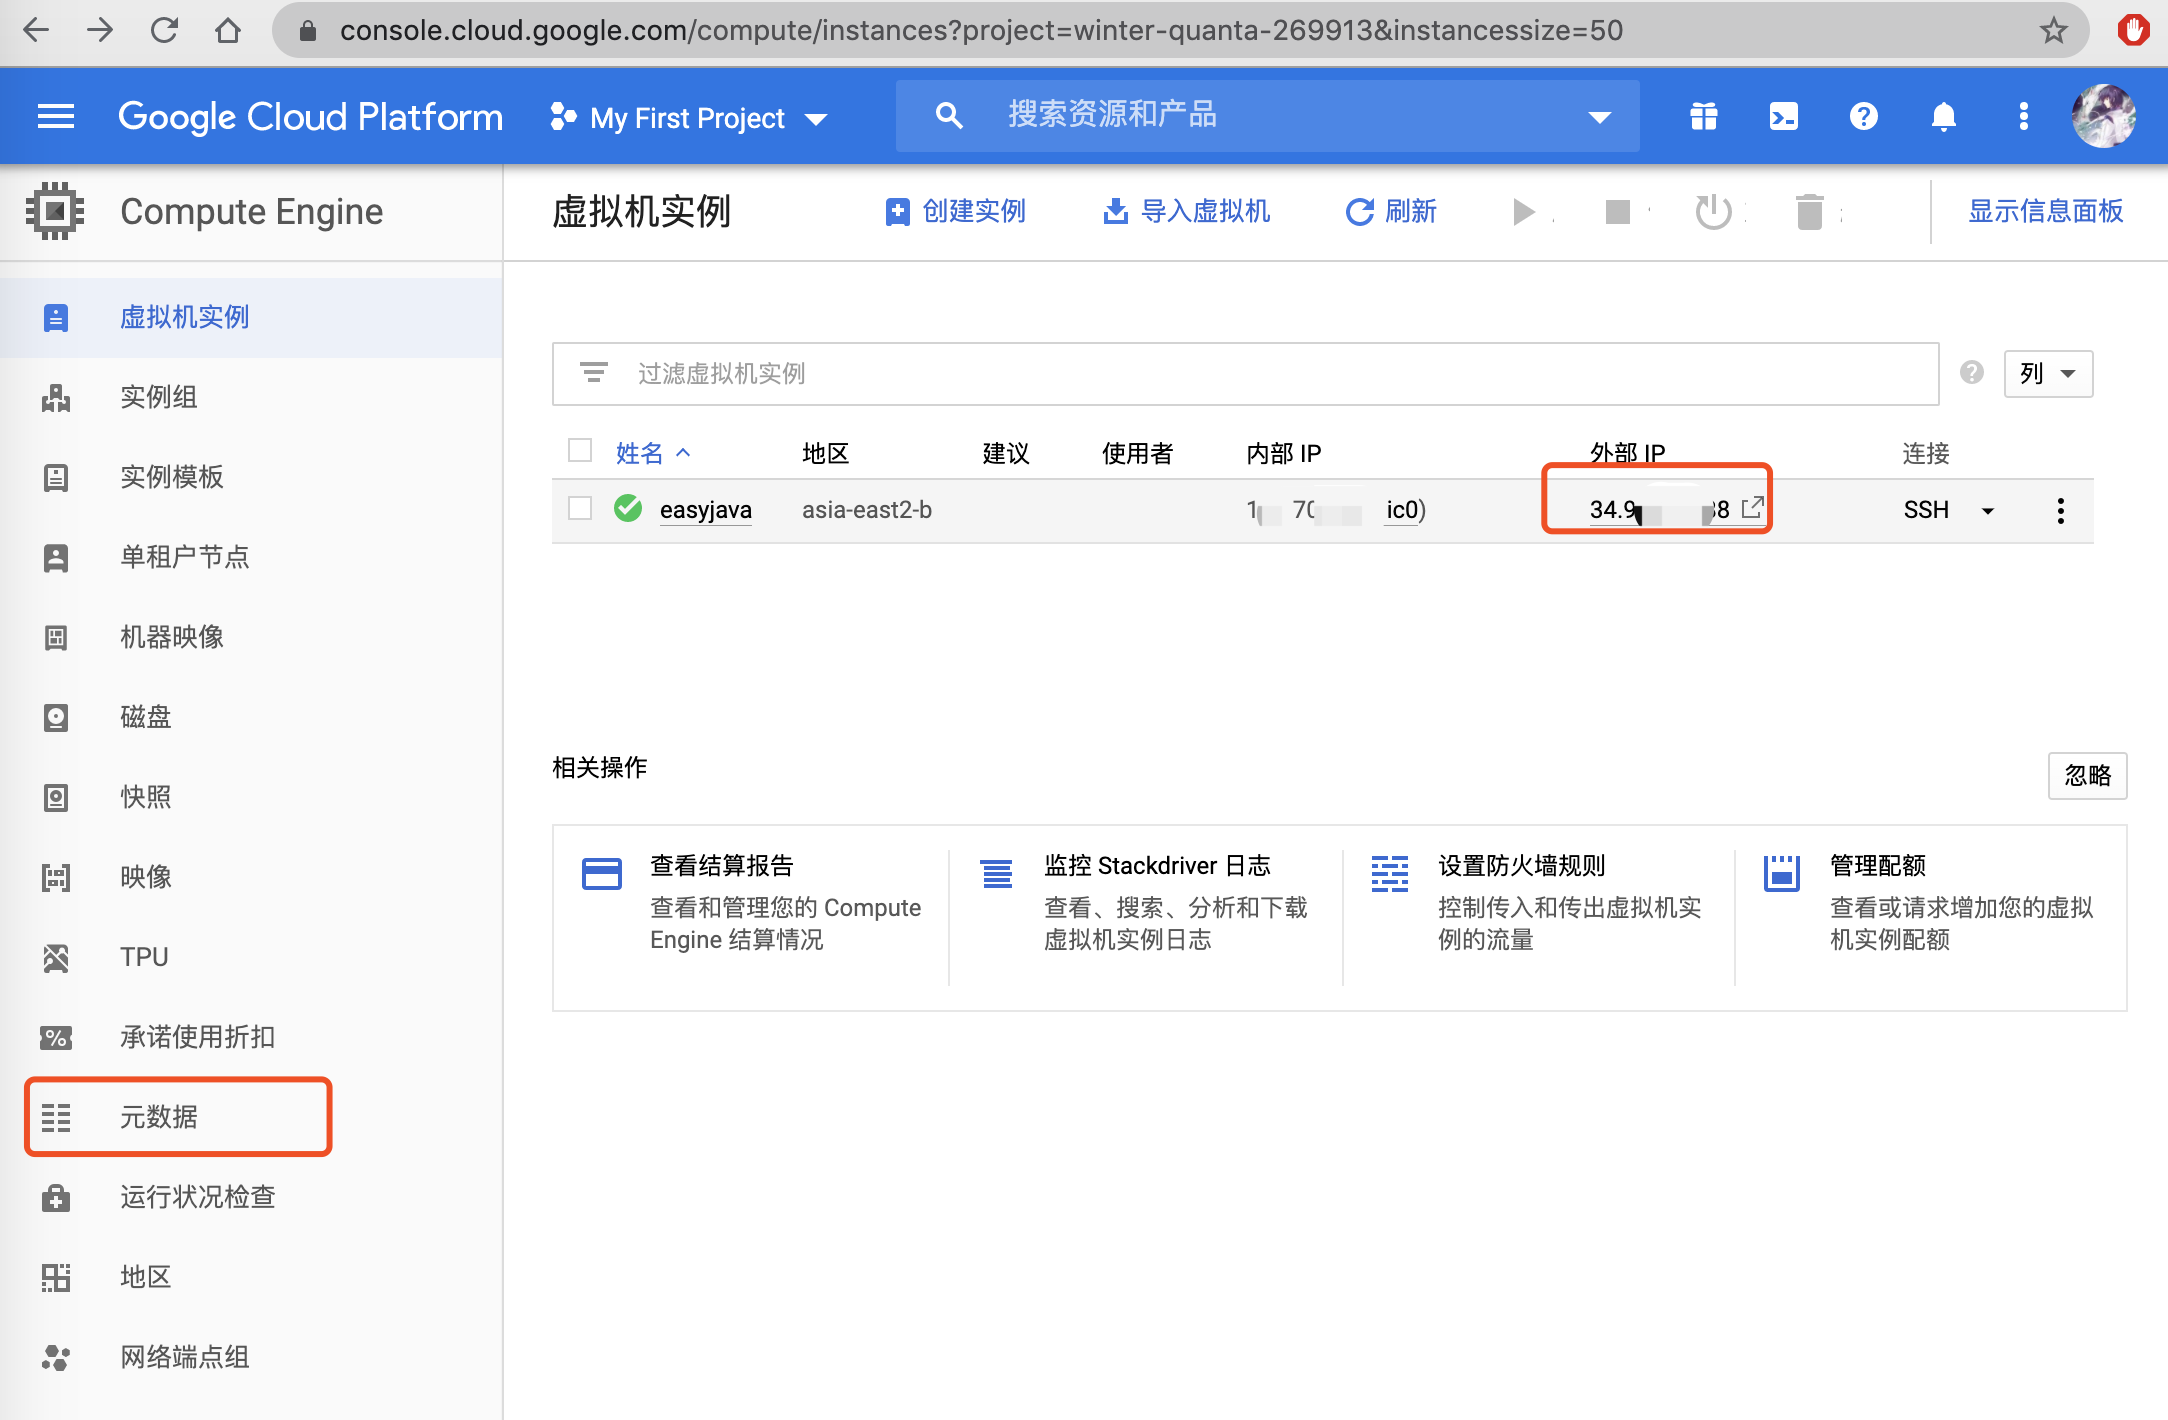Click 刷新 refresh button

click(x=1392, y=211)
